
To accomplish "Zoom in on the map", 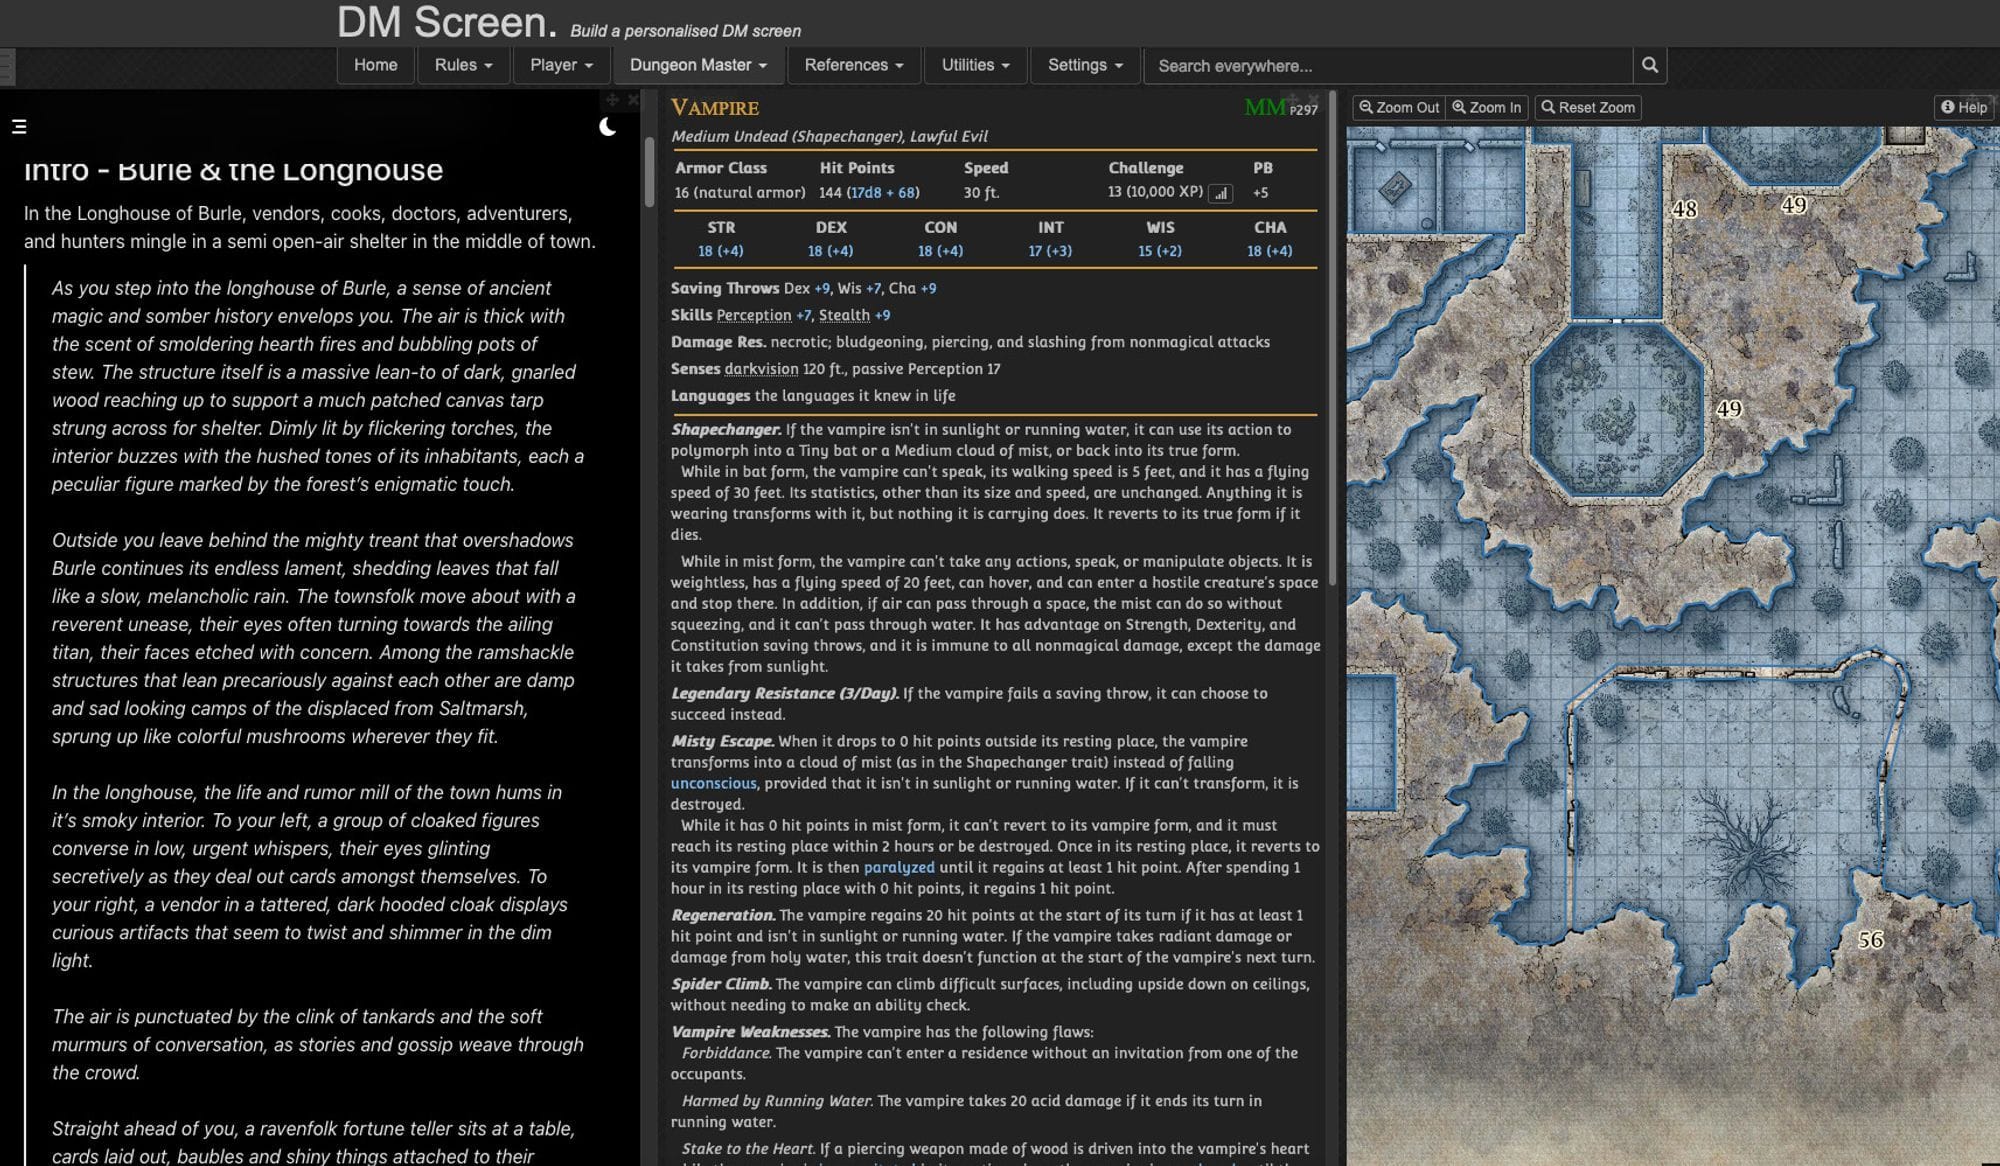I will tap(1486, 107).
